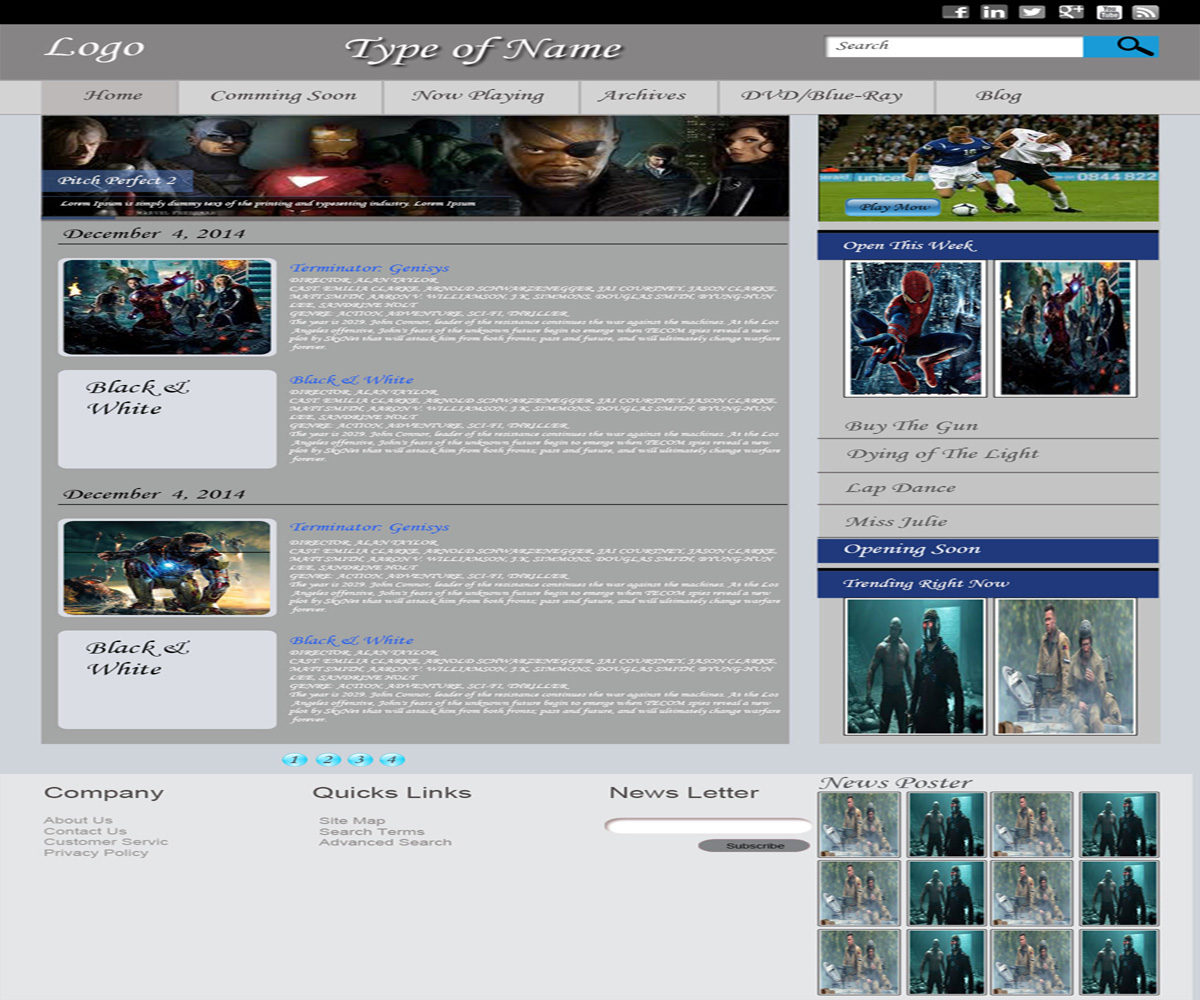The height and width of the screenshot is (1000, 1200).
Task: Go to the Home menu item
Action: click(x=110, y=97)
